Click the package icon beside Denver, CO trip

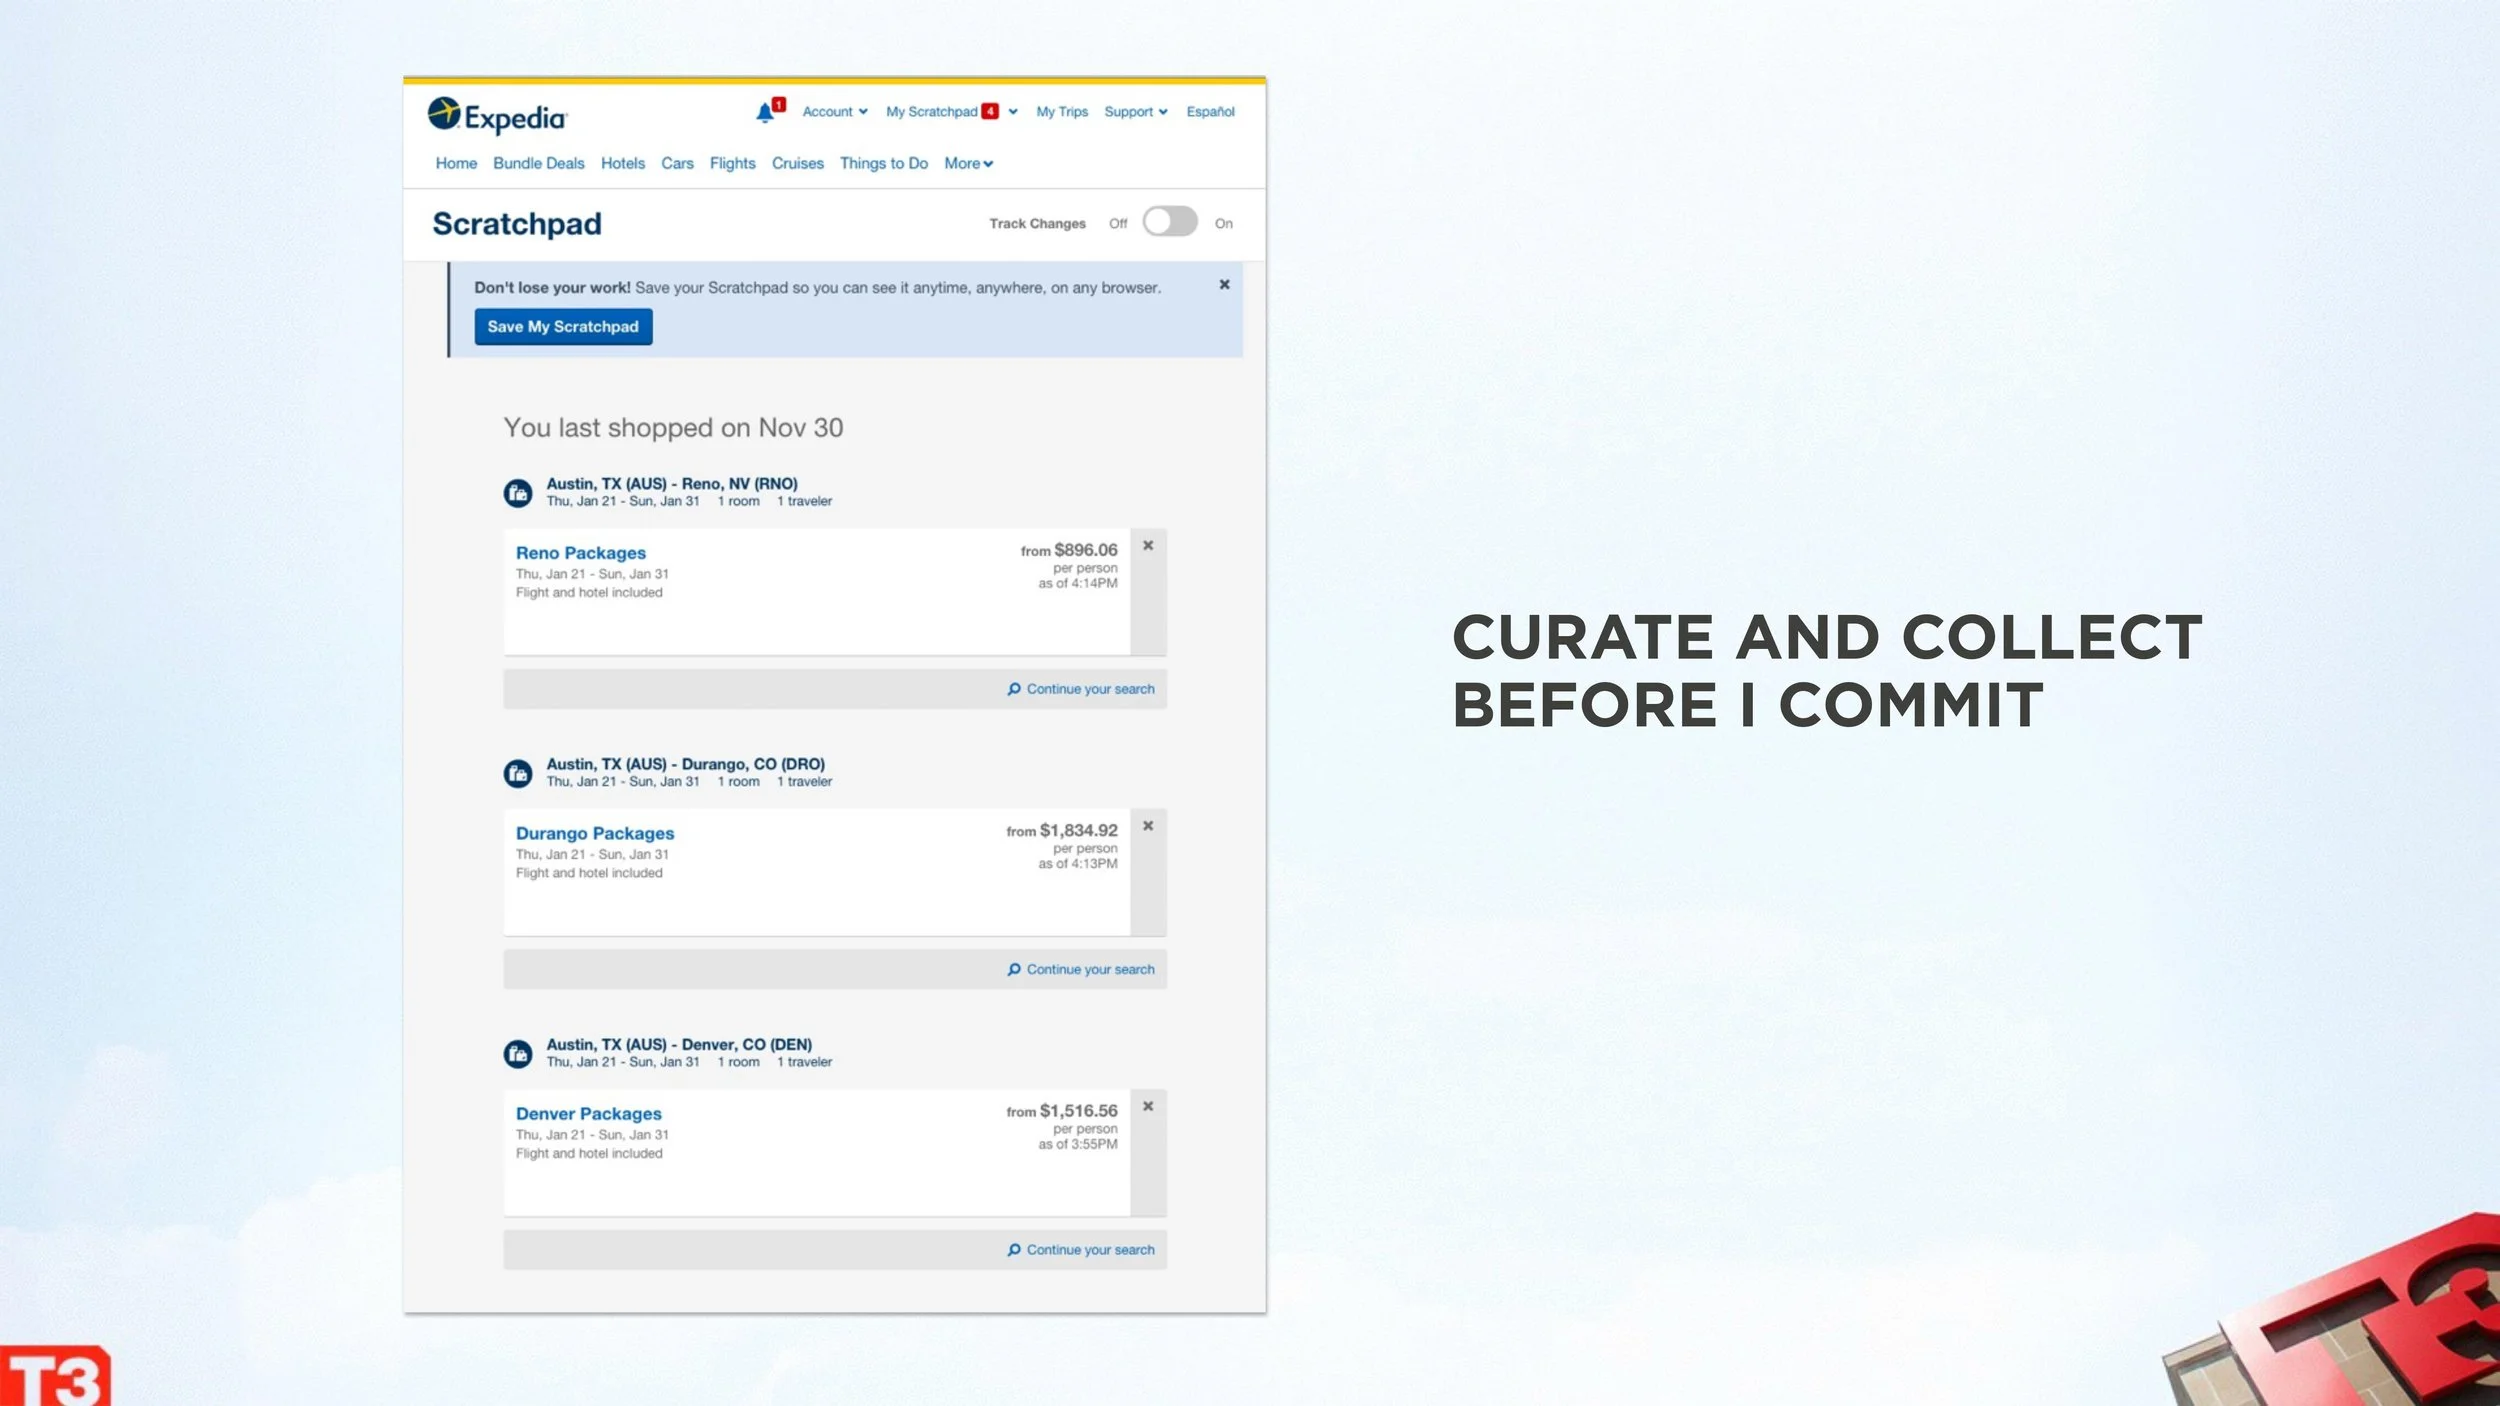[518, 1053]
